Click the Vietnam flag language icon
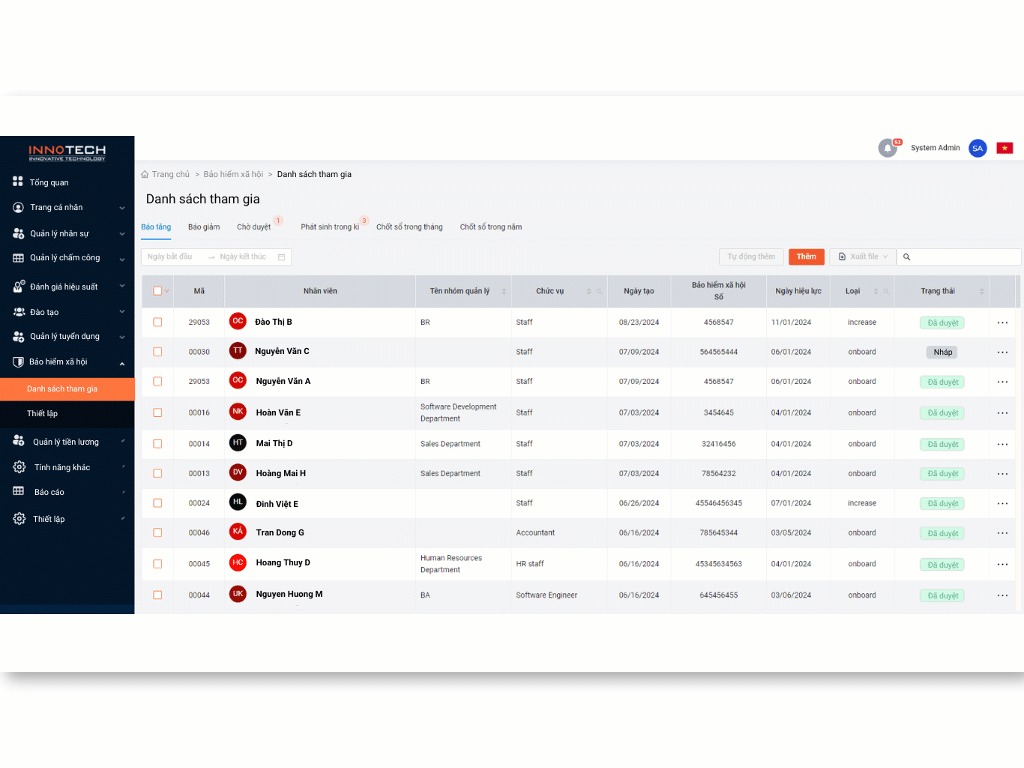The width and height of the screenshot is (1024, 768). pos(1005,148)
